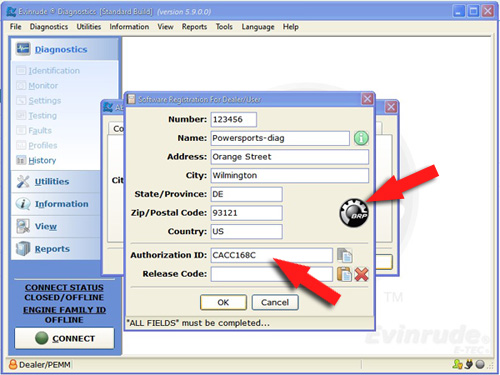Click the View icon in sidebar

click(23, 226)
